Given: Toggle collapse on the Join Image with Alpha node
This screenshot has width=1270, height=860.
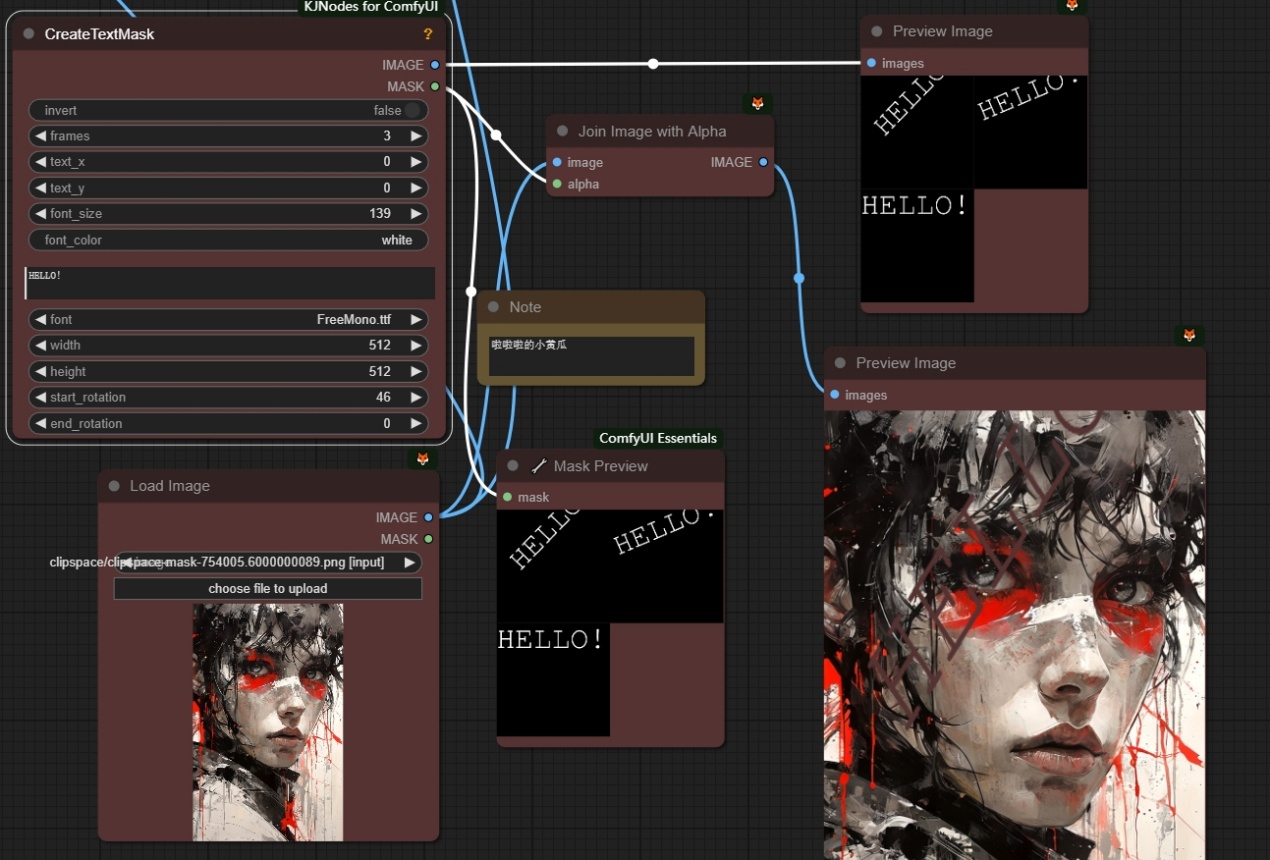Looking at the screenshot, I should click(562, 131).
